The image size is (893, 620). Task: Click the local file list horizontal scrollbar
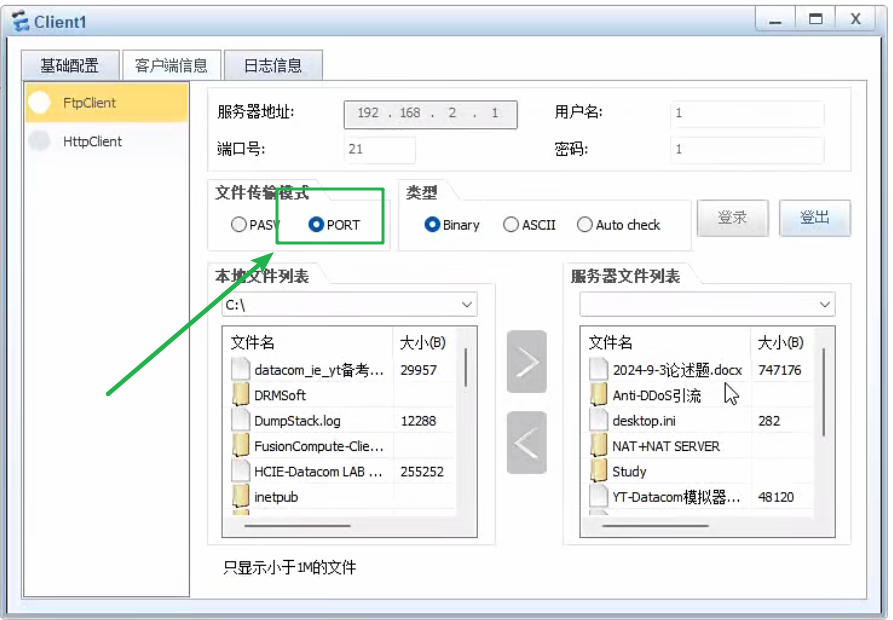click(x=297, y=525)
